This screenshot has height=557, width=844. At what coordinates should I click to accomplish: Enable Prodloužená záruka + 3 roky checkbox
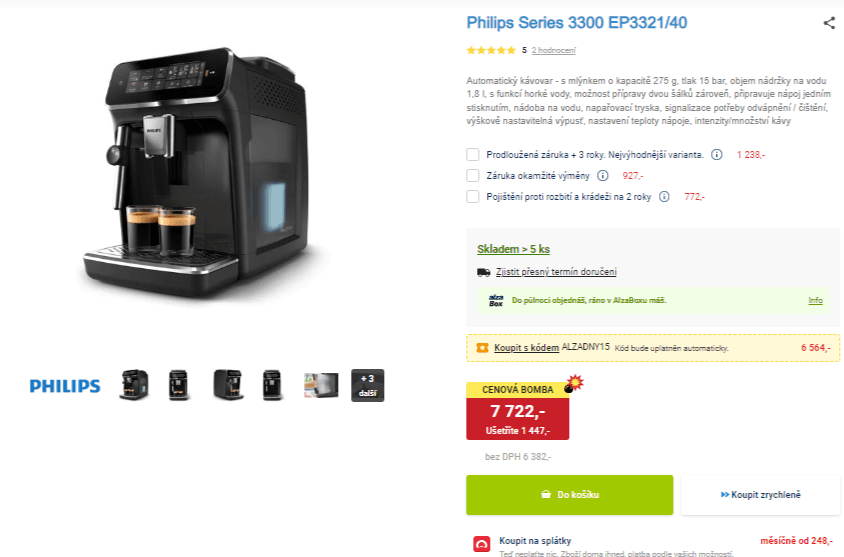coord(473,154)
